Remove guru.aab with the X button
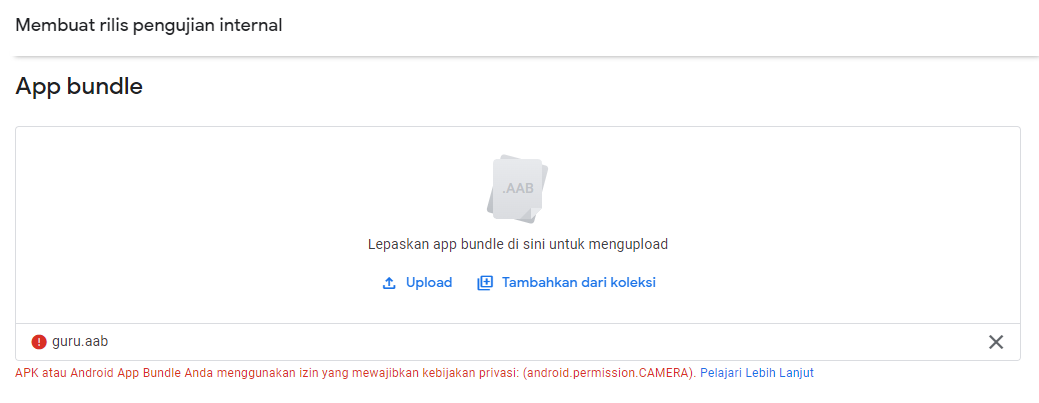Screen dimensions: 1039x403 pos(996,342)
